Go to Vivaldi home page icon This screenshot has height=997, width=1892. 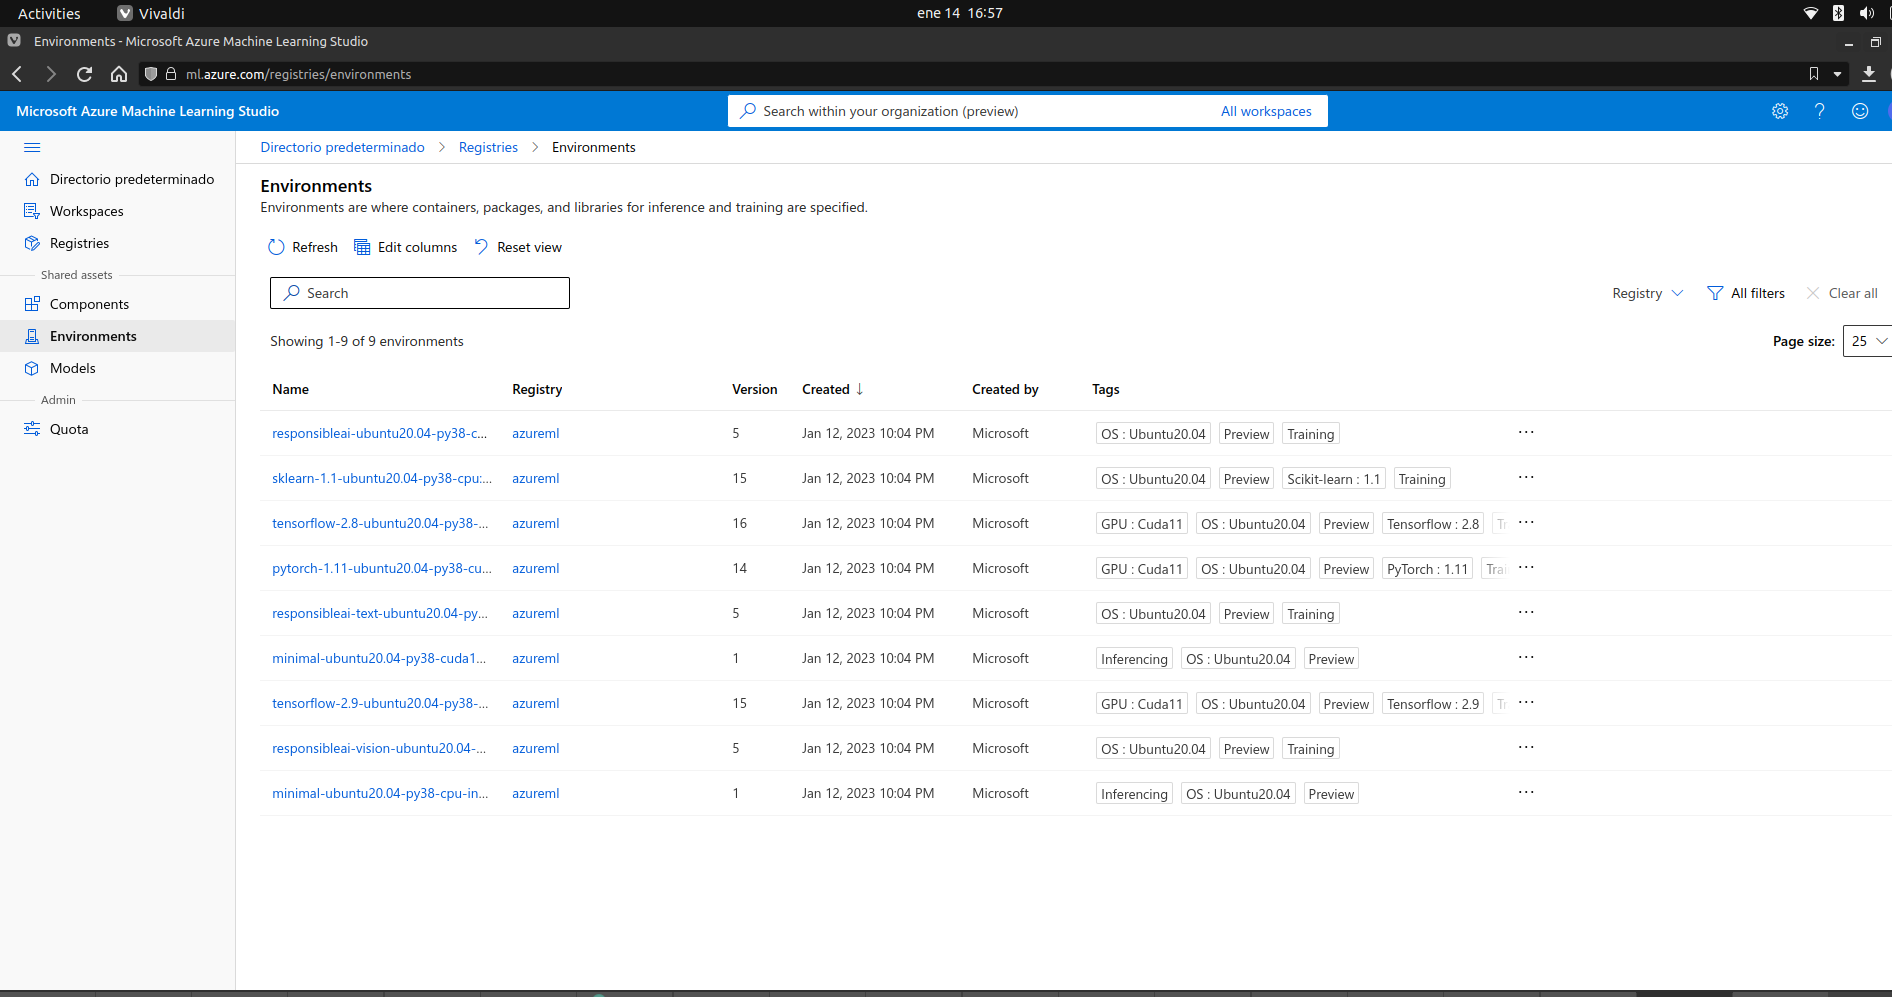(119, 74)
